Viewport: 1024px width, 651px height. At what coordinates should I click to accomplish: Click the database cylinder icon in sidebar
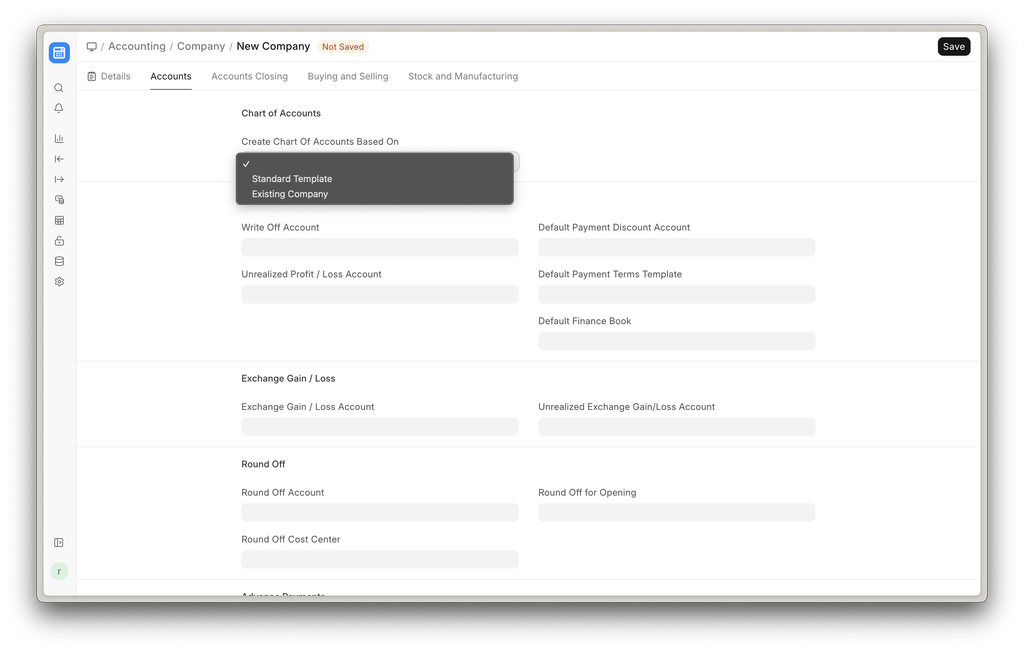tap(59, 261)
